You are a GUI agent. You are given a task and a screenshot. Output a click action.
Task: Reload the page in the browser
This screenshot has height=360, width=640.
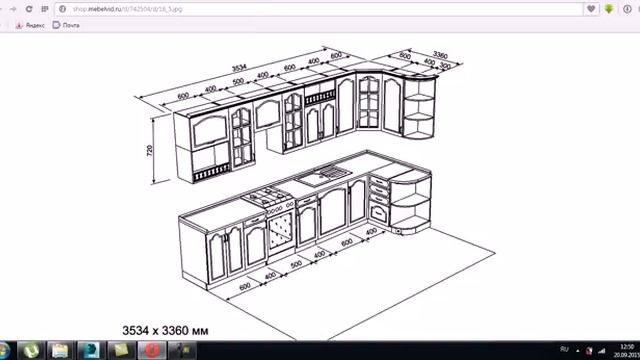pos(29,9)
